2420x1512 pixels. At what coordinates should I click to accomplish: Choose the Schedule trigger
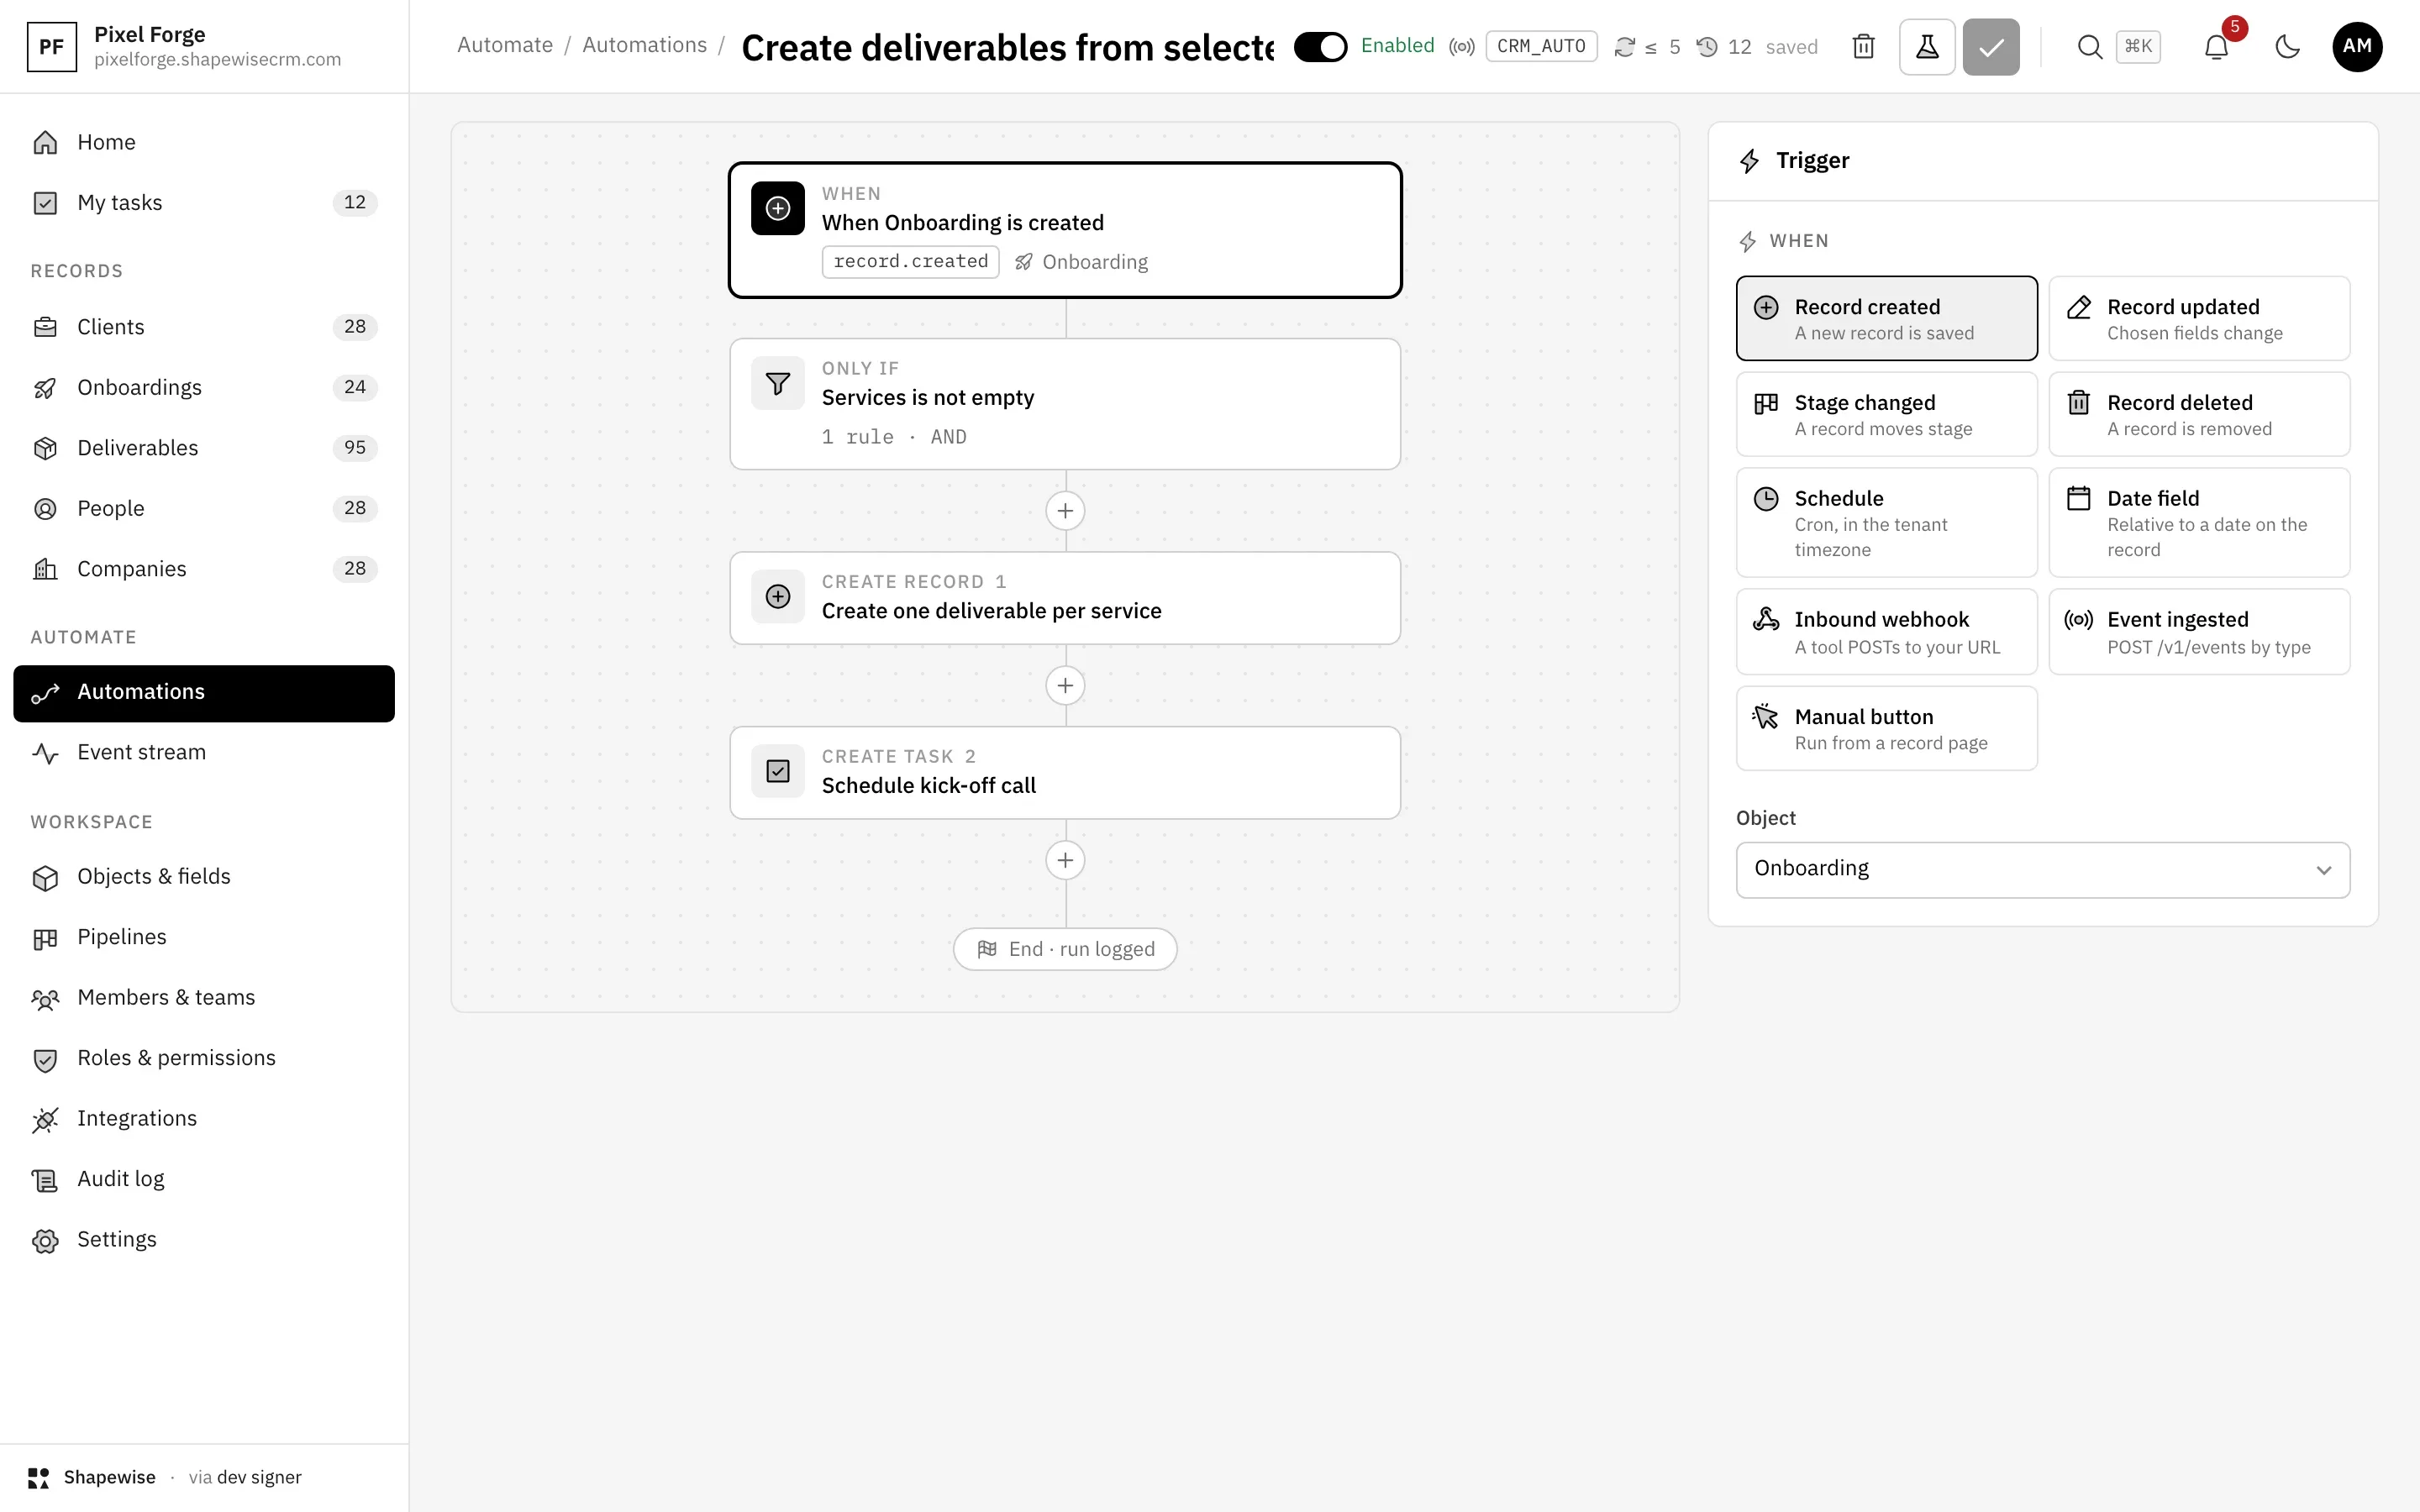1886,522
